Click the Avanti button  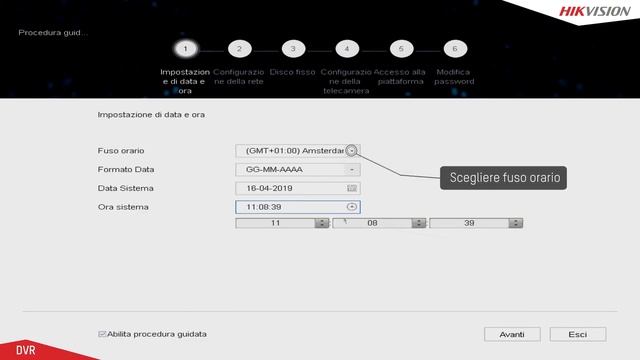click(x=512, y=334)
